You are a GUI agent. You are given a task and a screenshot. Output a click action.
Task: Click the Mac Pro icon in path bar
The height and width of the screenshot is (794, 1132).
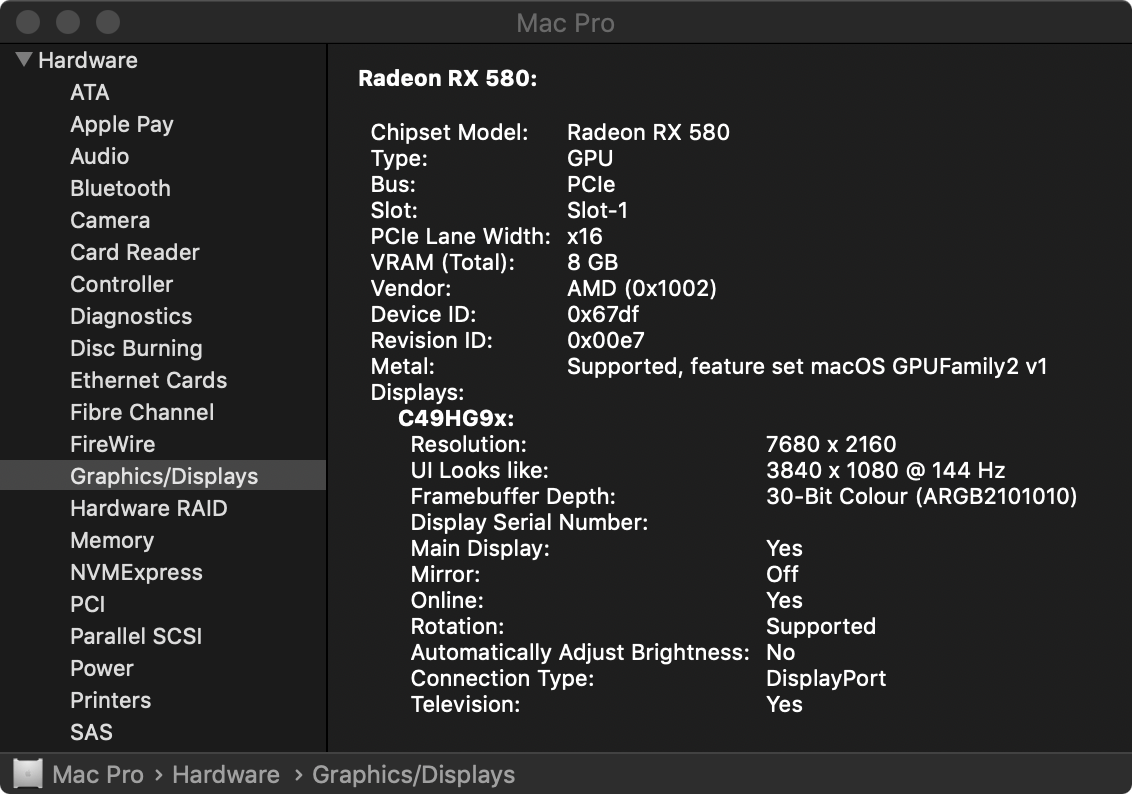pyautogui.click(x=28, y=774)
